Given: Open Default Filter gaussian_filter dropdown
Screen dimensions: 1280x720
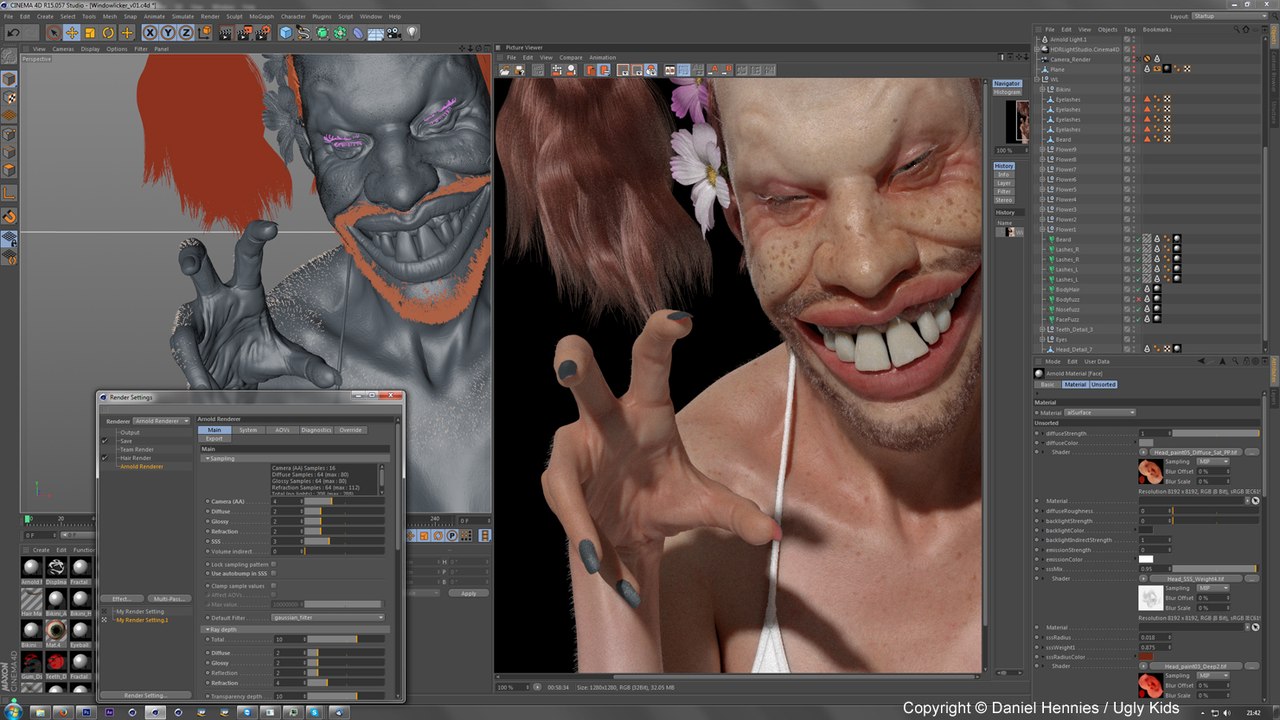Looking at the screenshot, I should pos(327,618).
